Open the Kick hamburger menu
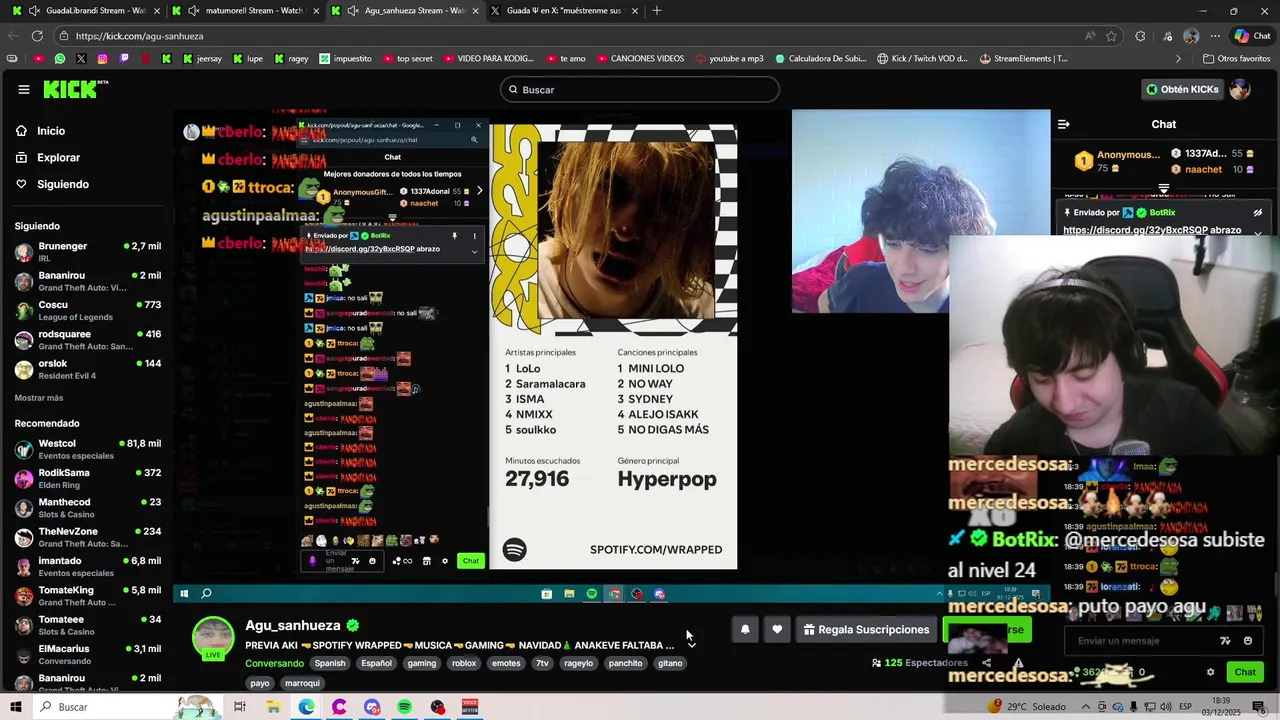Screen dimensions: 1280x720 (x=24, y=89)
